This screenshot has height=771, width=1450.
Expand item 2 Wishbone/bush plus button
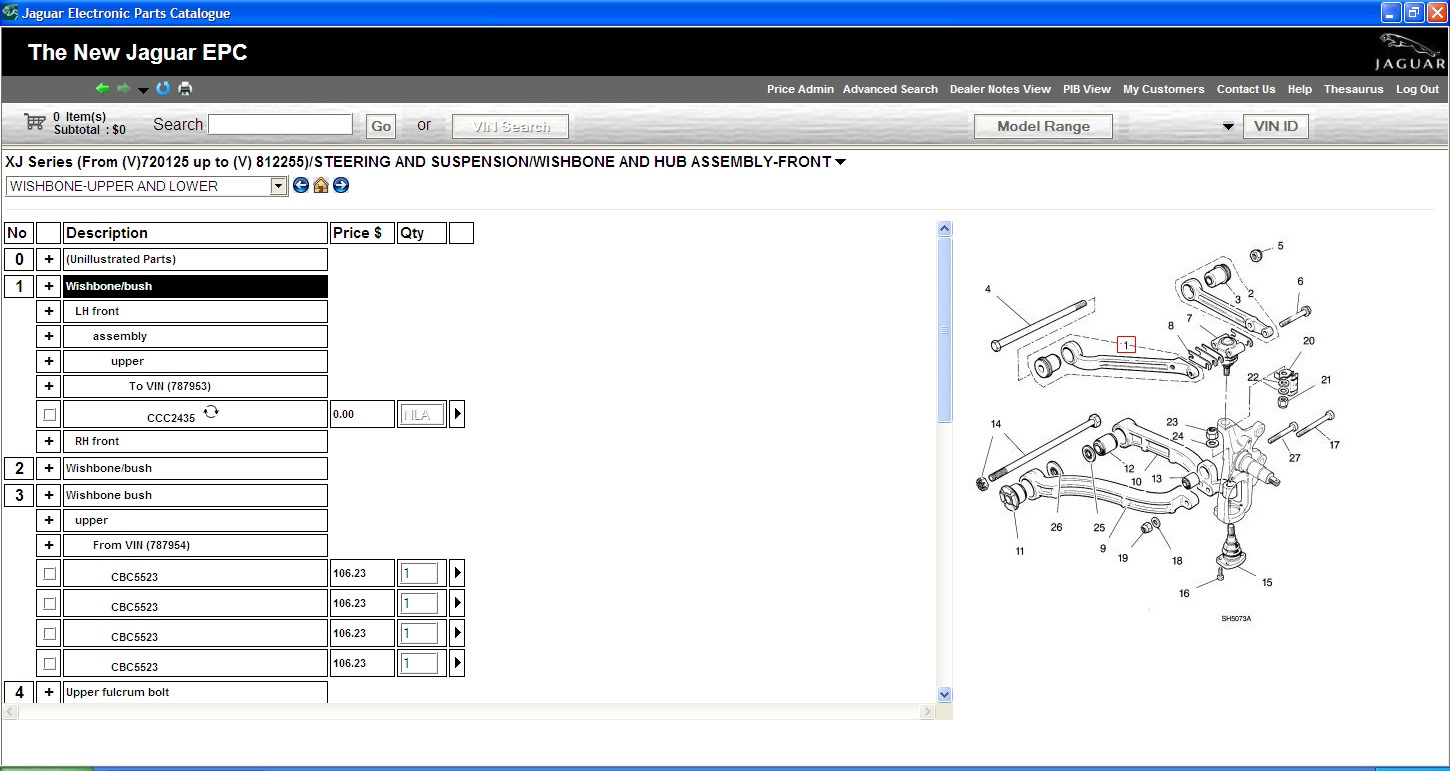pos(49,468)
